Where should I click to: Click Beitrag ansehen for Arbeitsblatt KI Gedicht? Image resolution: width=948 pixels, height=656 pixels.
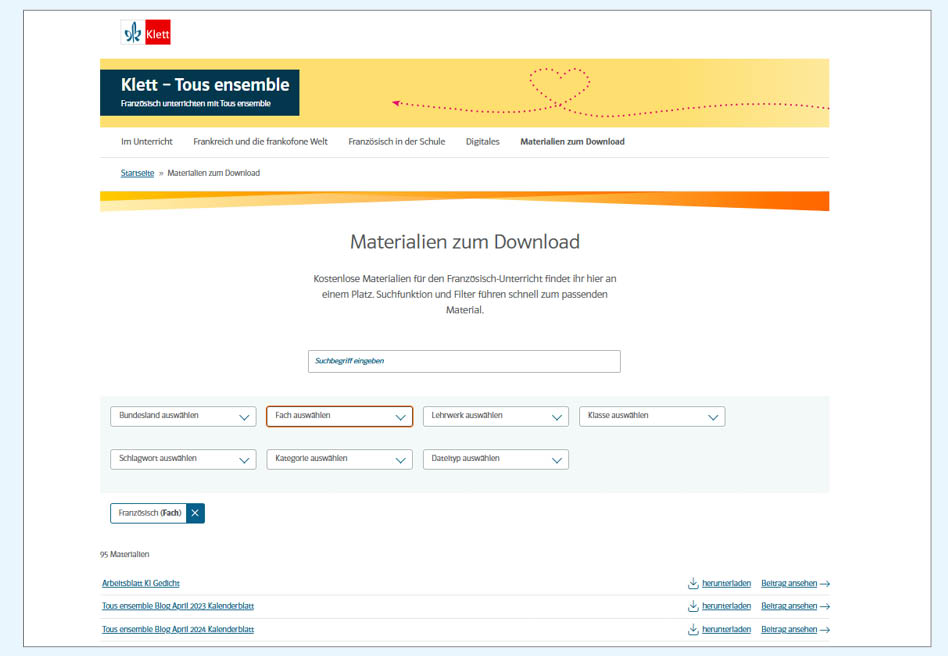(795, 583)
